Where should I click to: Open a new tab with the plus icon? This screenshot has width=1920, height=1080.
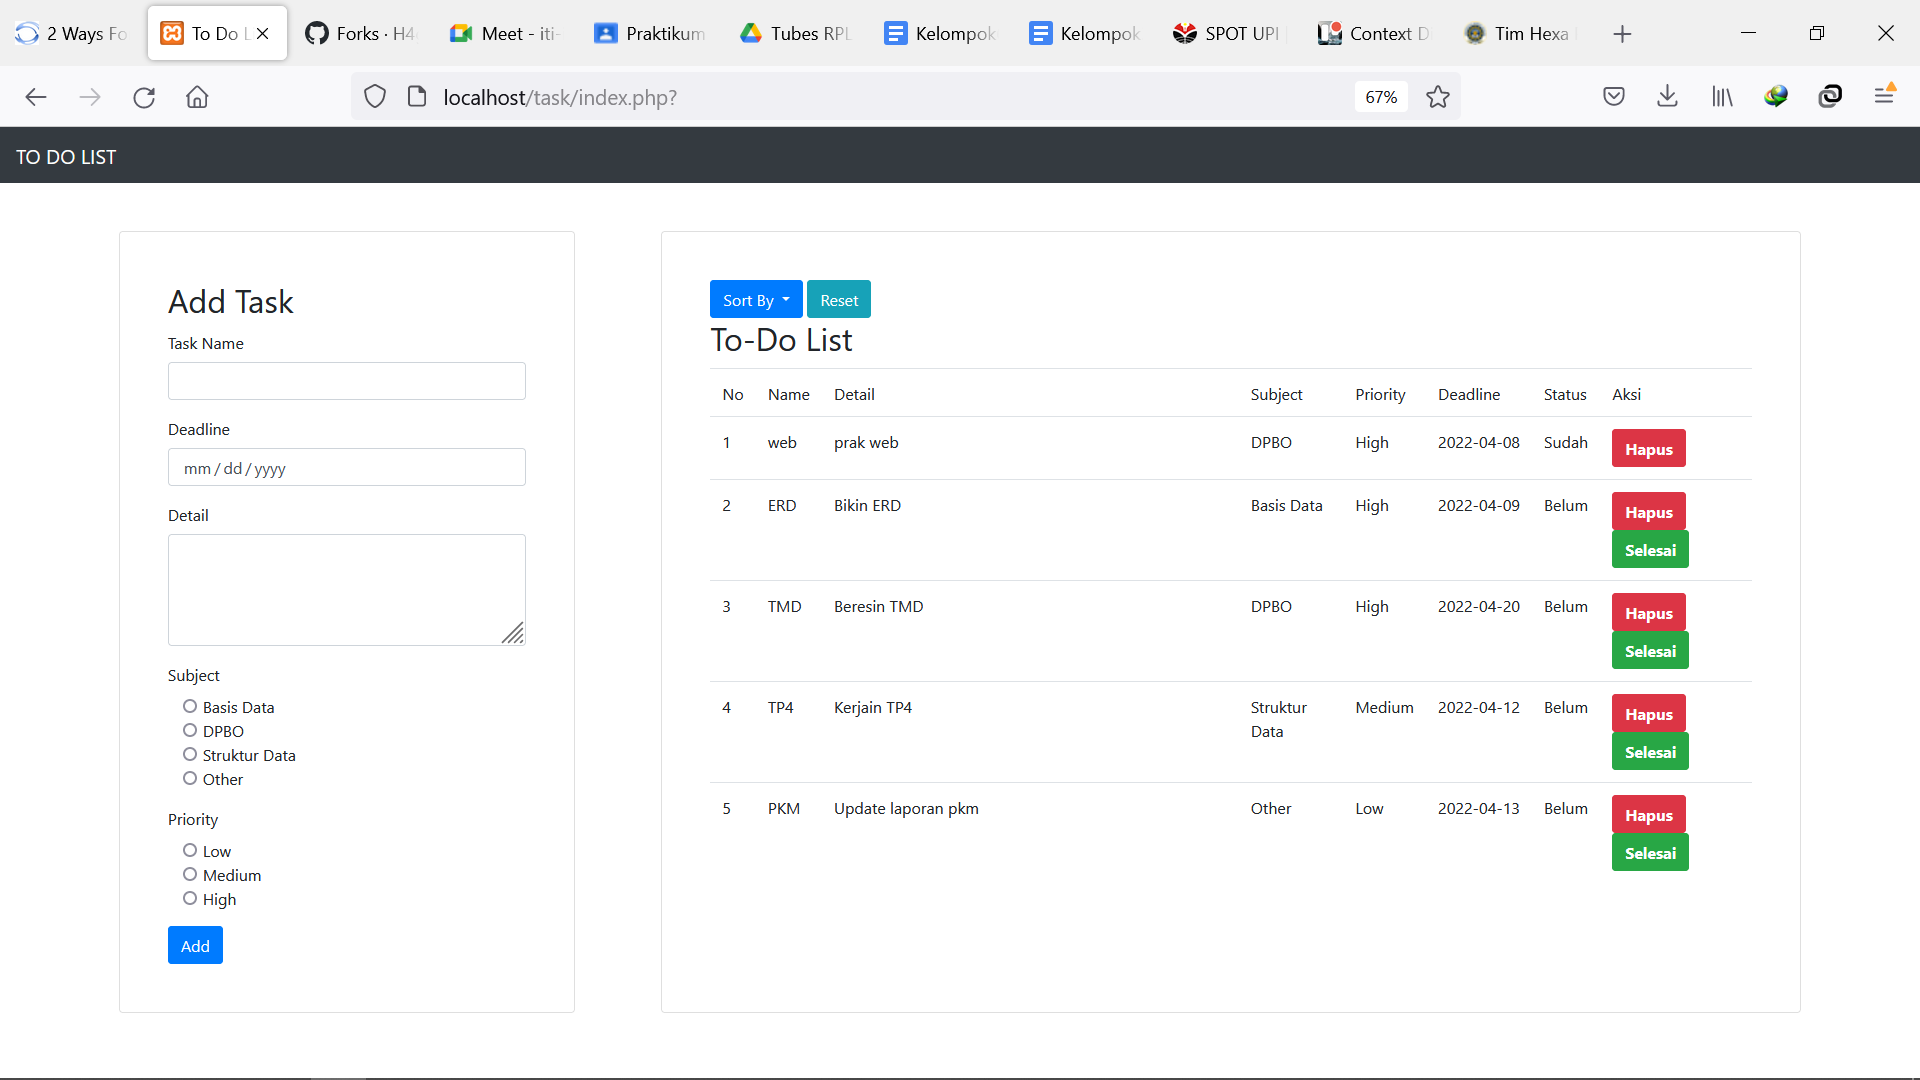tap(1621, 33)
